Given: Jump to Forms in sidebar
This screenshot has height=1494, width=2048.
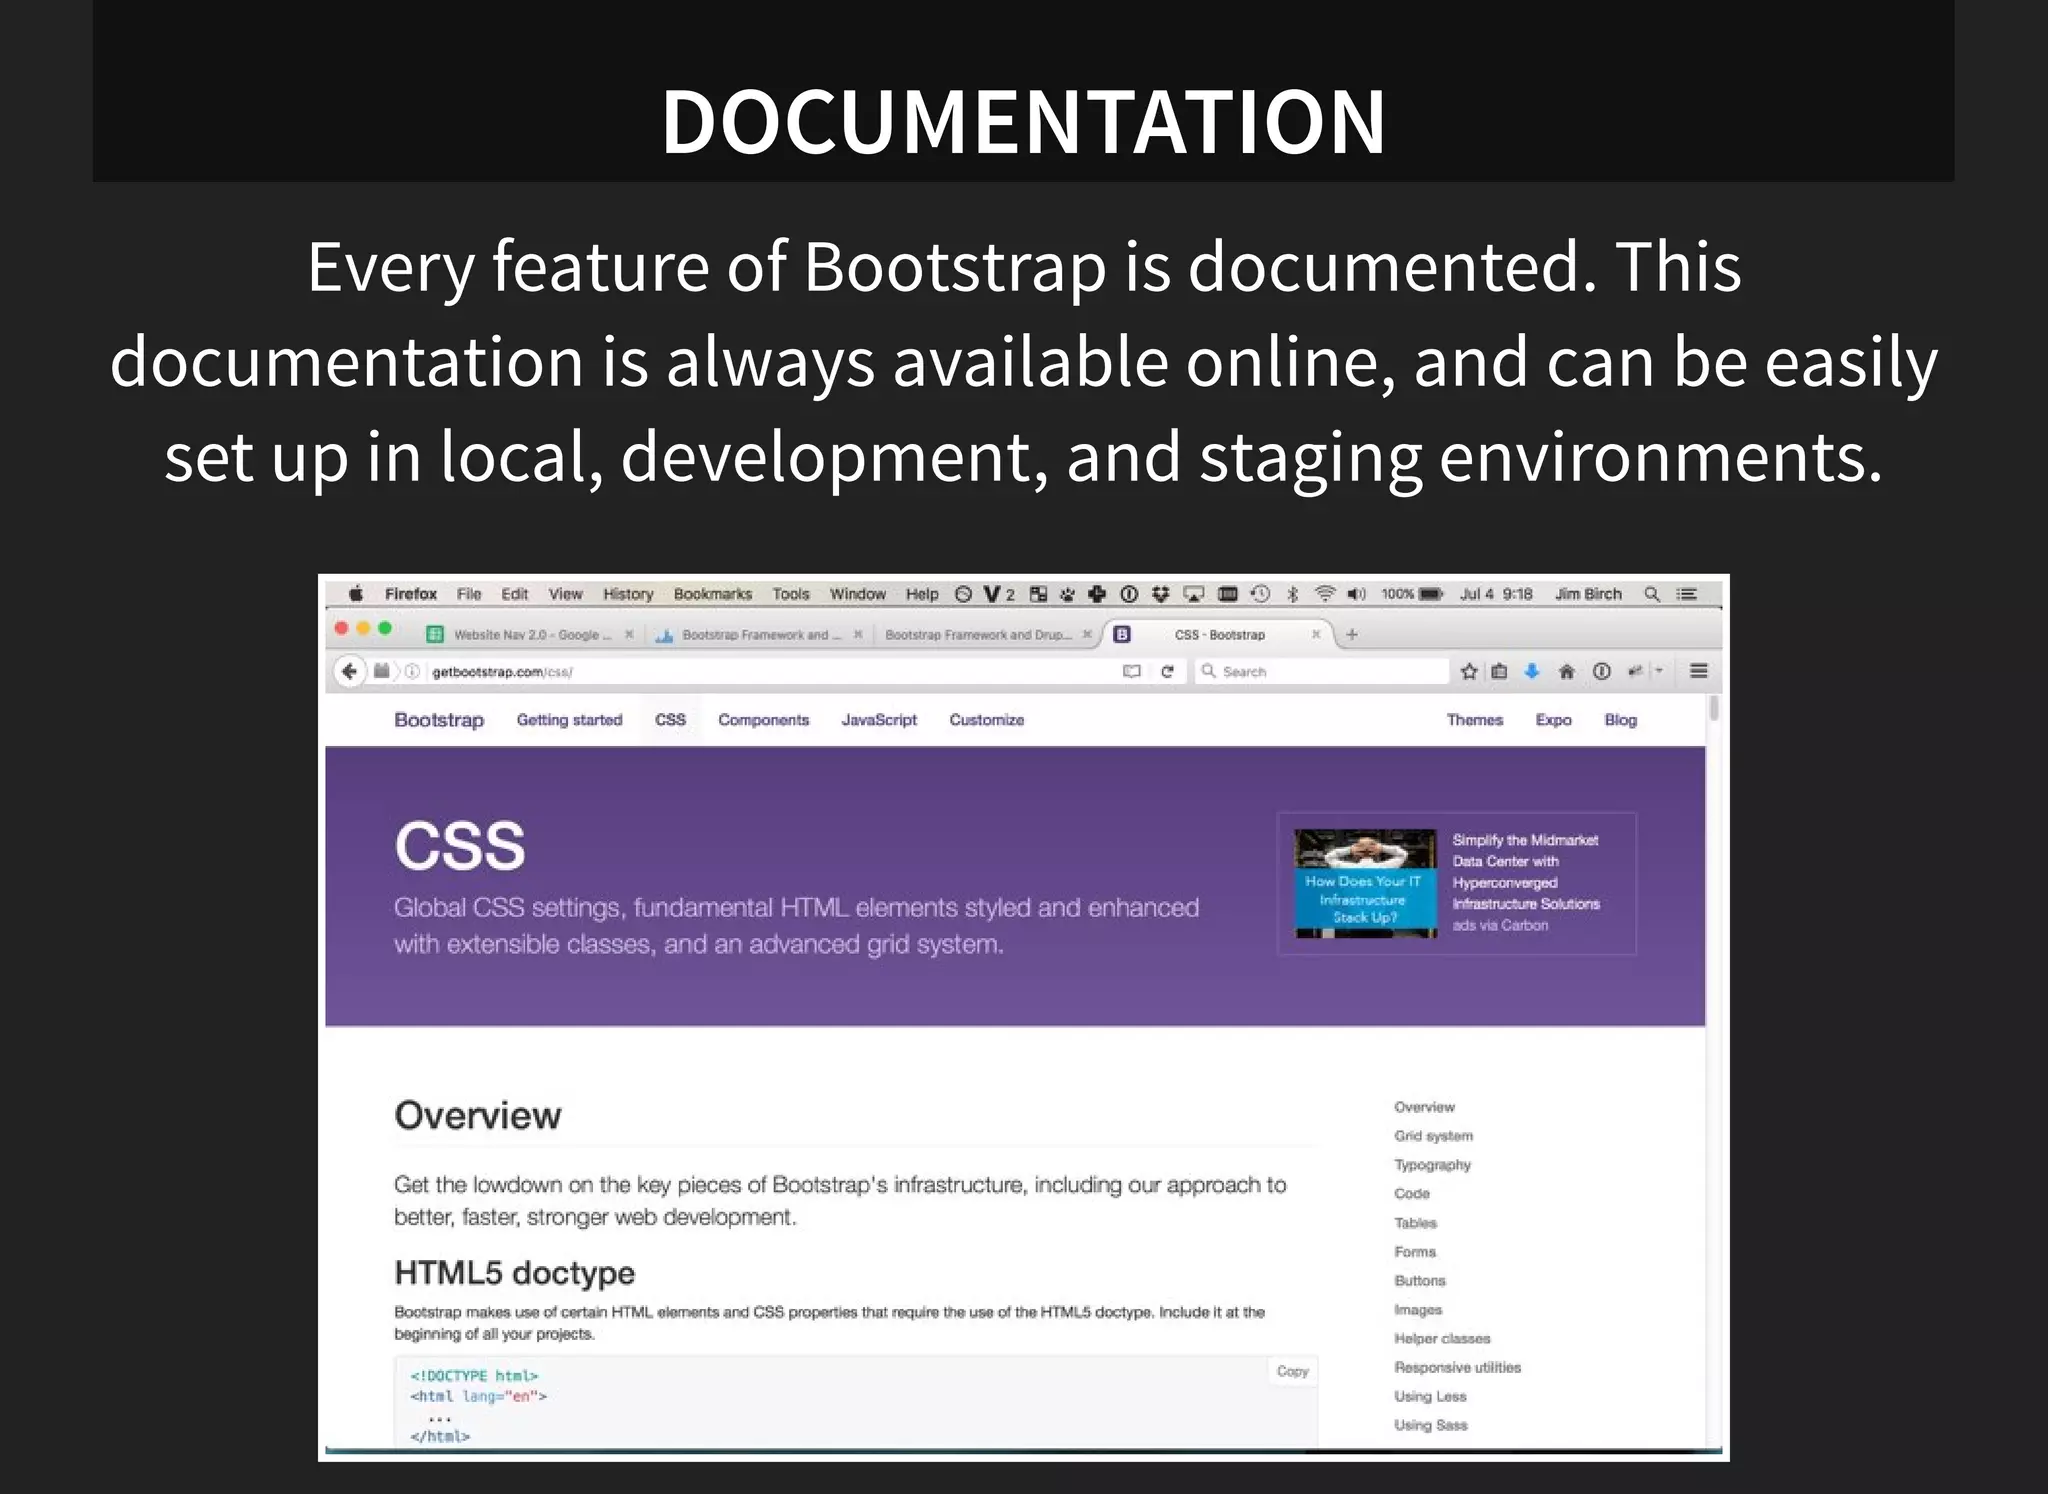Looking at the screenshot, I should point(1415,1252).
